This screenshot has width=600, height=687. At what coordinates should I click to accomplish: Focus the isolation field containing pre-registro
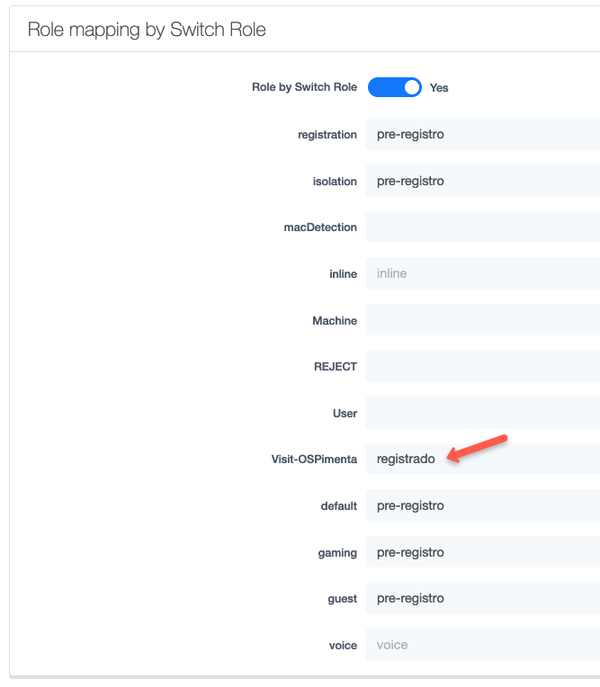coord(482,181)
